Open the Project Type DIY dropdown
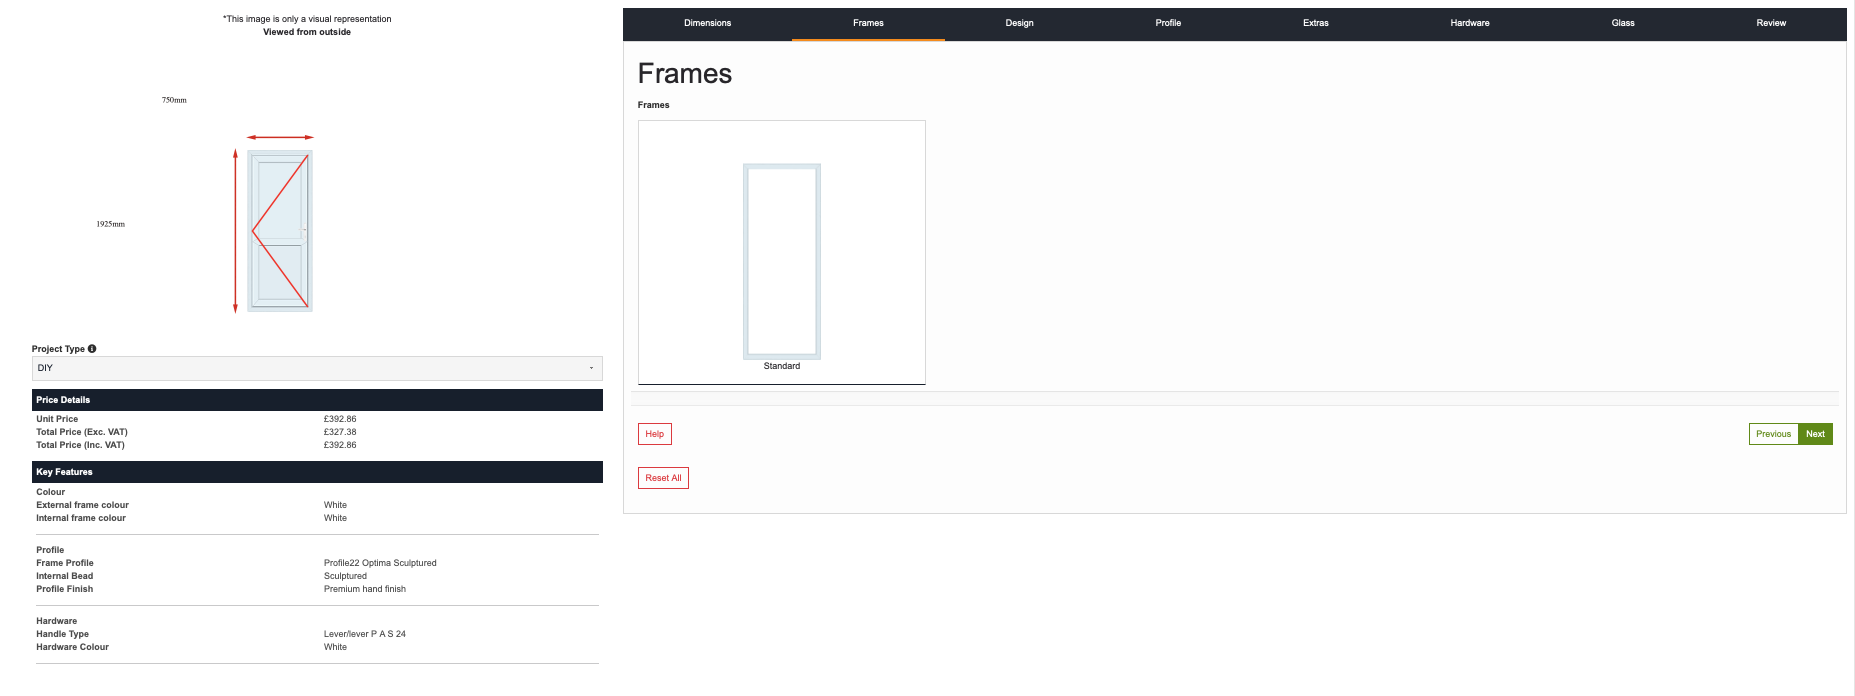The height and width of the screenshot is (696, 1855). [x=317, y=368]
